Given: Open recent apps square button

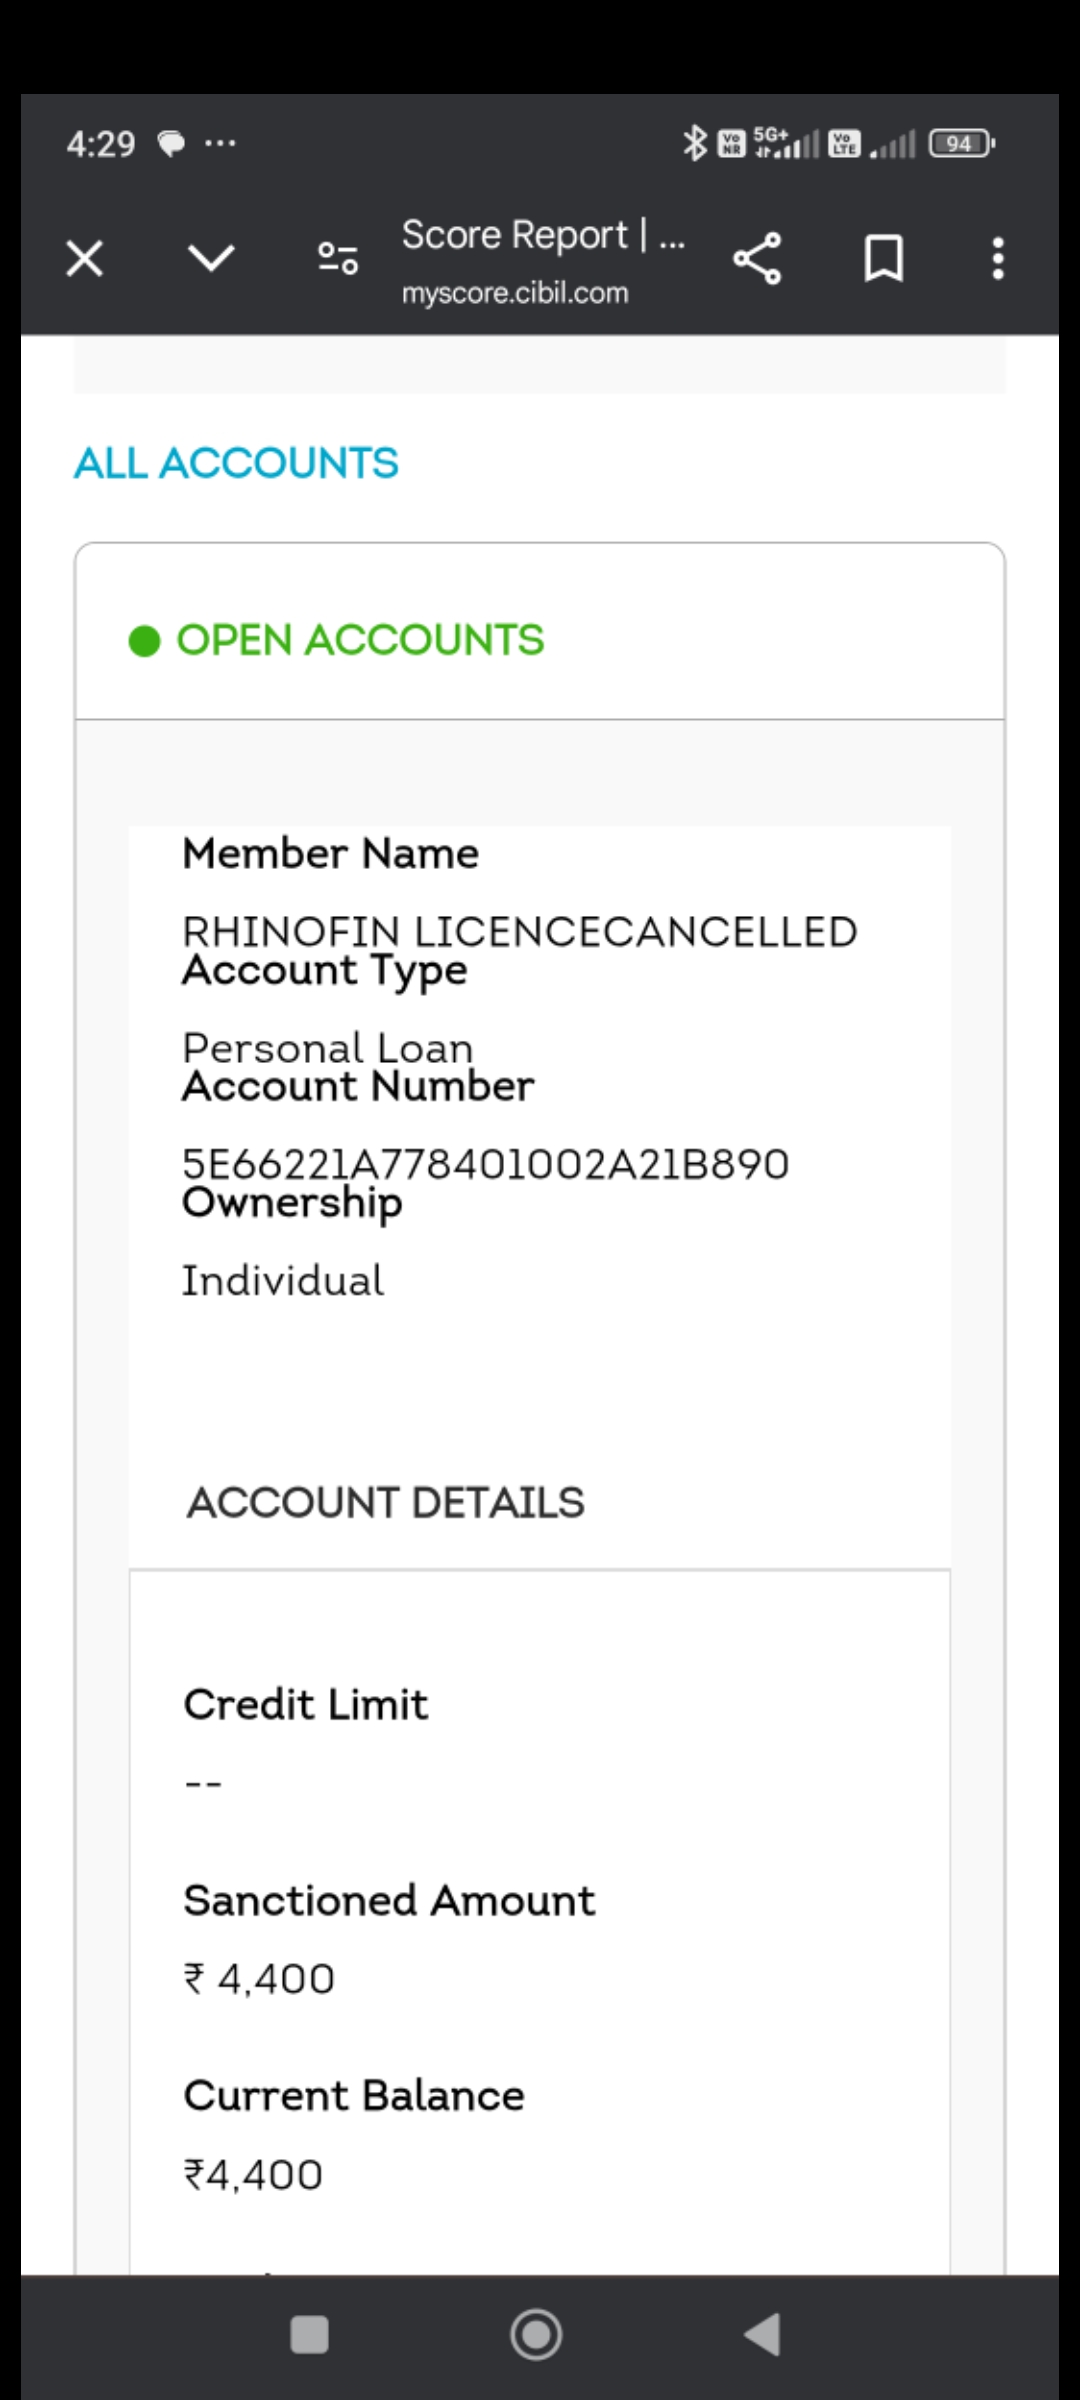Looking at the screenshot, I should tap(309, 2336).
